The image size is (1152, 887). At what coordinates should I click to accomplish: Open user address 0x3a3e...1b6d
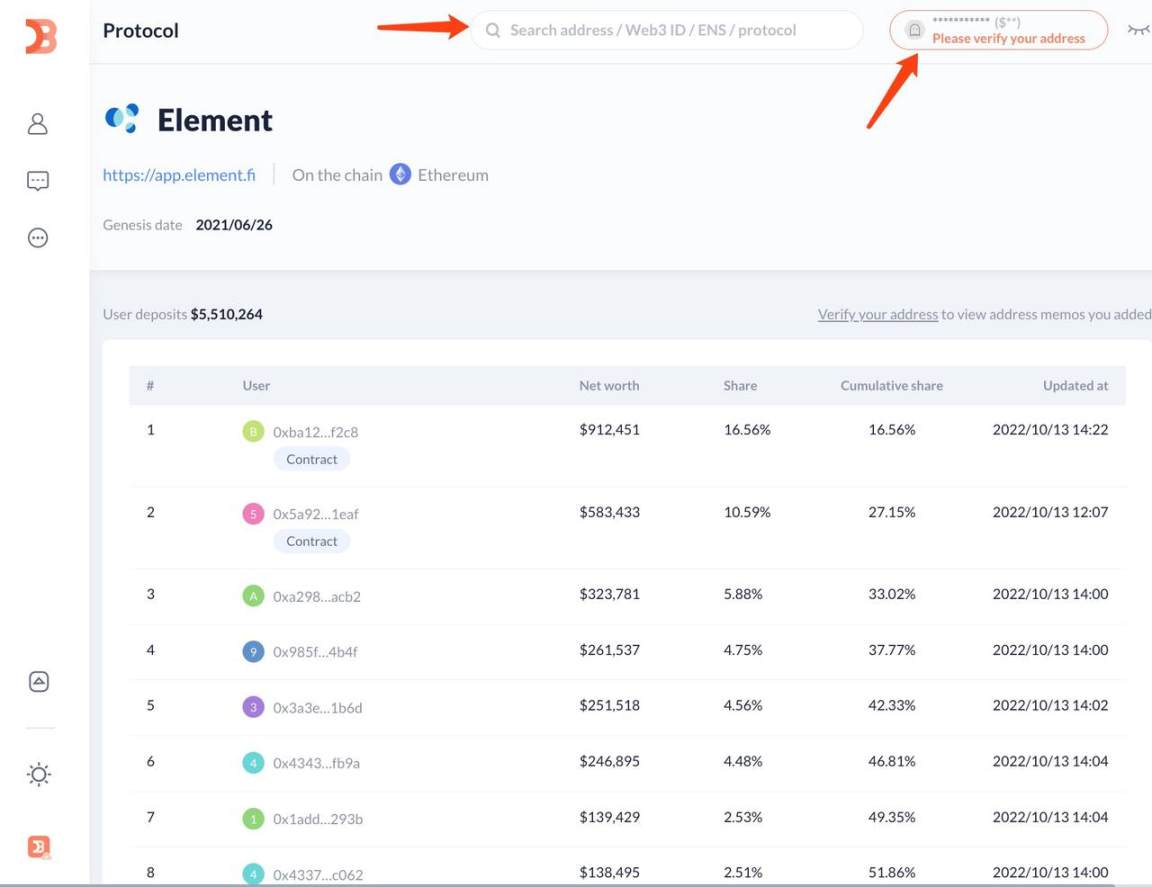tap(317, 708)
